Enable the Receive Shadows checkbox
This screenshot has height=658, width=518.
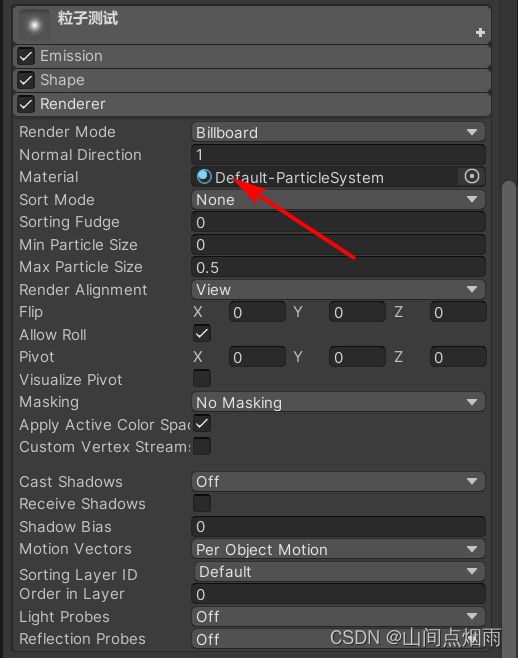point(202,503)
